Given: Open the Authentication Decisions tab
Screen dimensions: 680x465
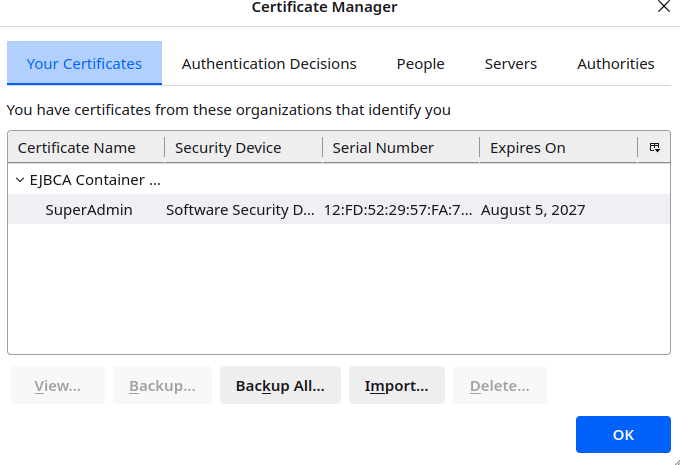Looking at the screenshot, I should pos(269,64).
